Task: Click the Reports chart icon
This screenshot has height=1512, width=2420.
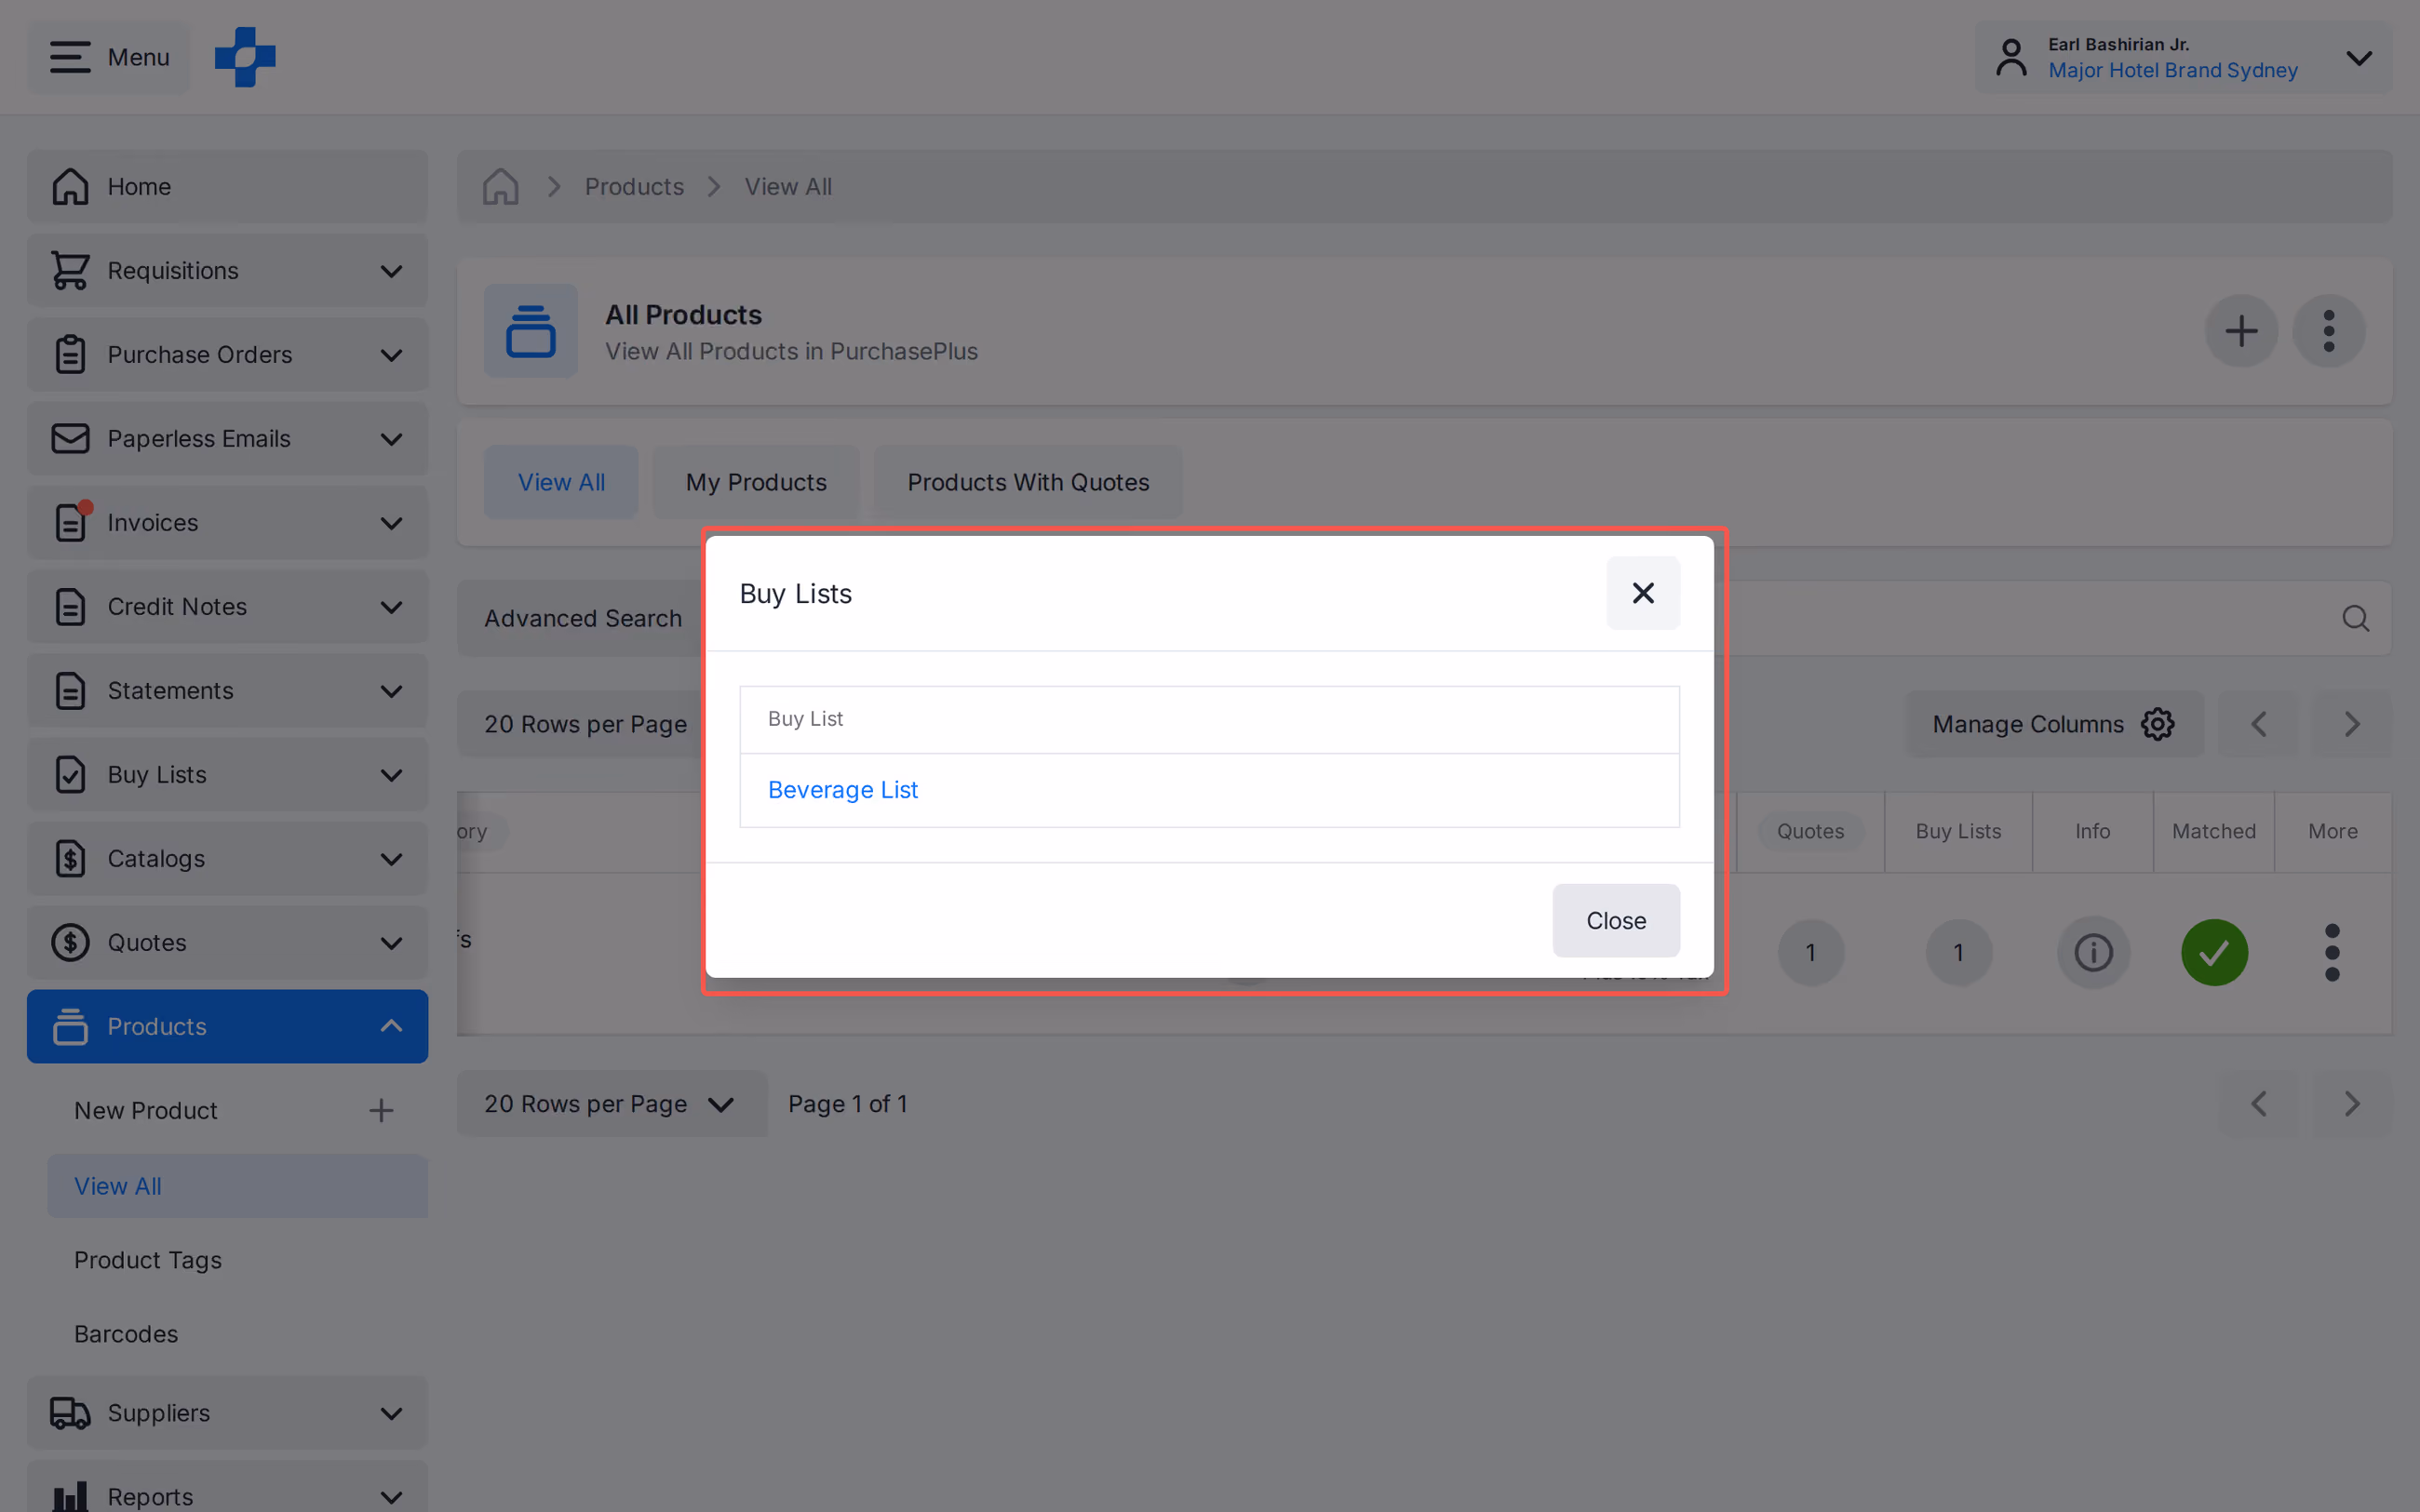Action: click(x=70, y=1496)
